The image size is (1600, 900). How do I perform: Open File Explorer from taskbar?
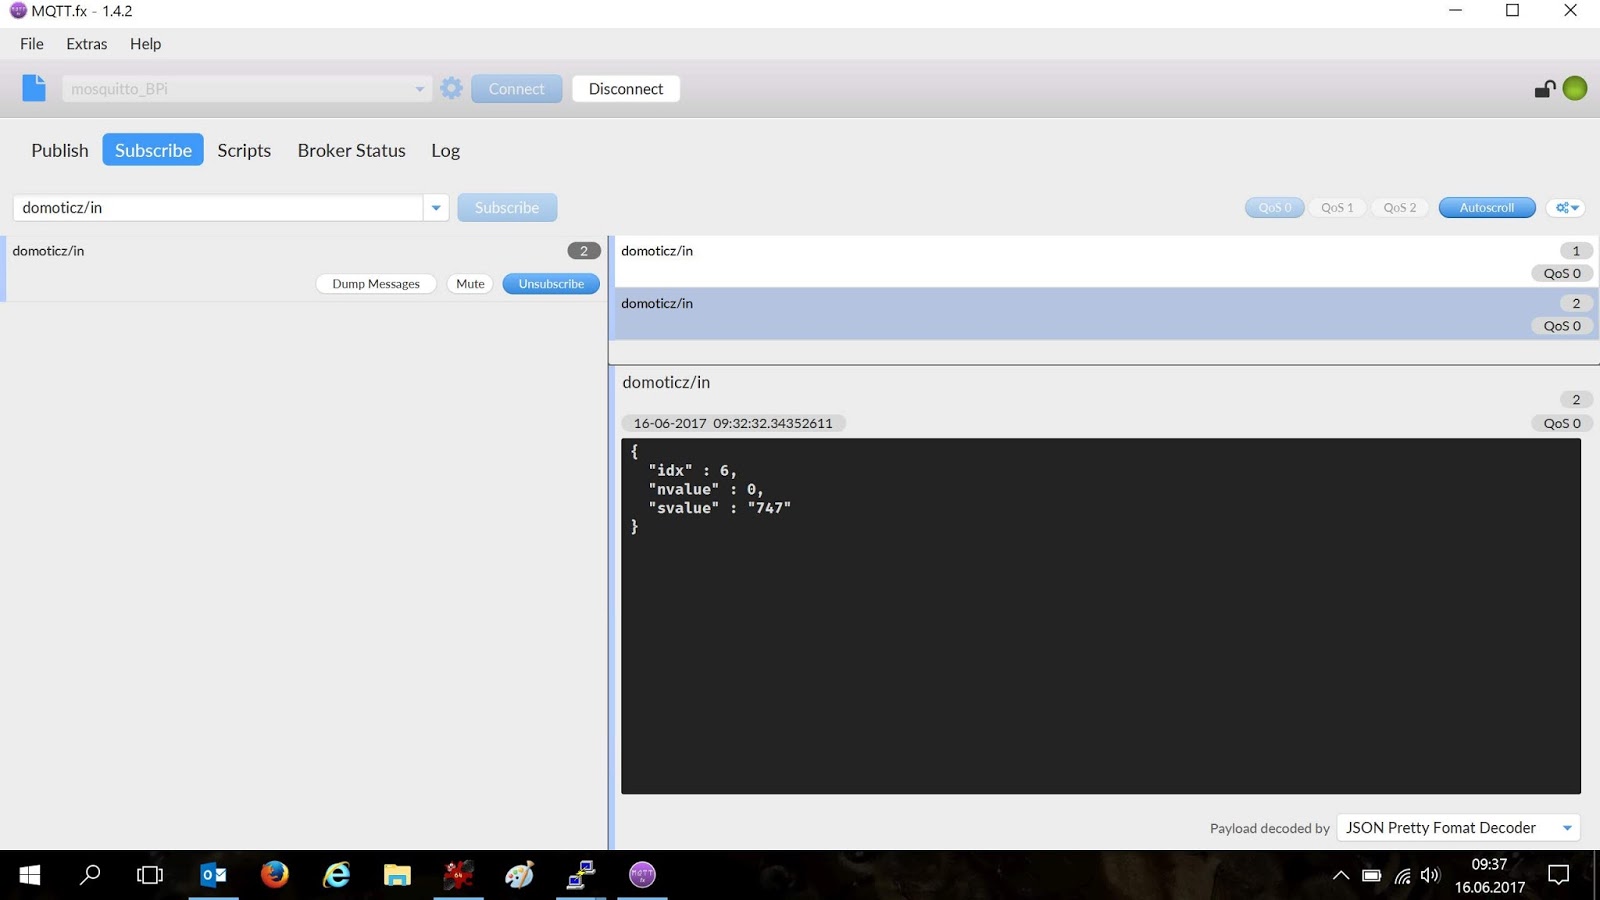[x=397, y=875]
